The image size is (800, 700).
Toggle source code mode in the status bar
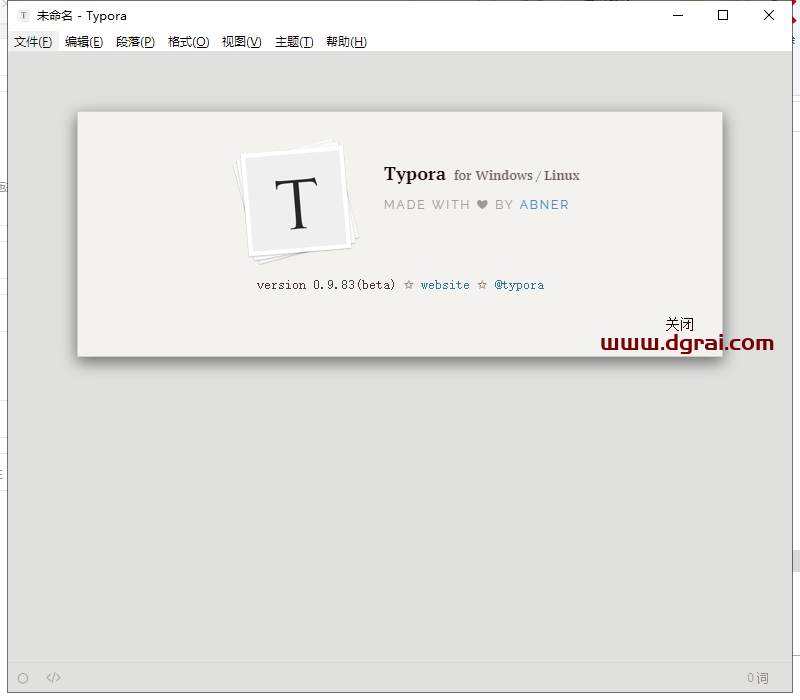tap(53, 678)
